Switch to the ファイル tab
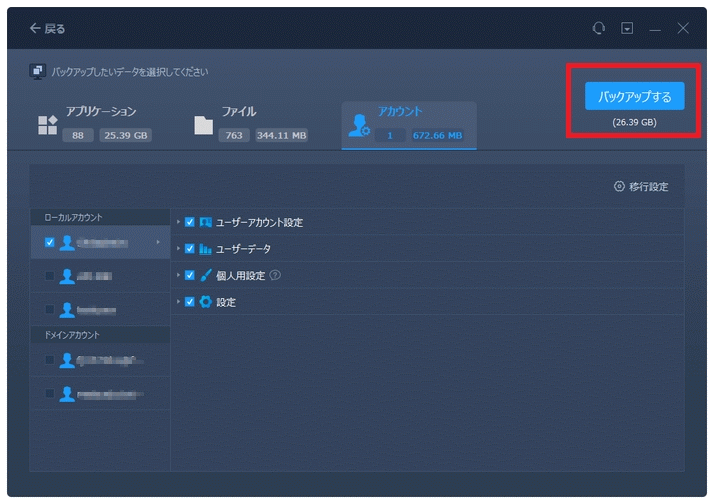Image resolution: width=714 pixels, height=504 pixels. pyautogui.click(x=250, y=123)
